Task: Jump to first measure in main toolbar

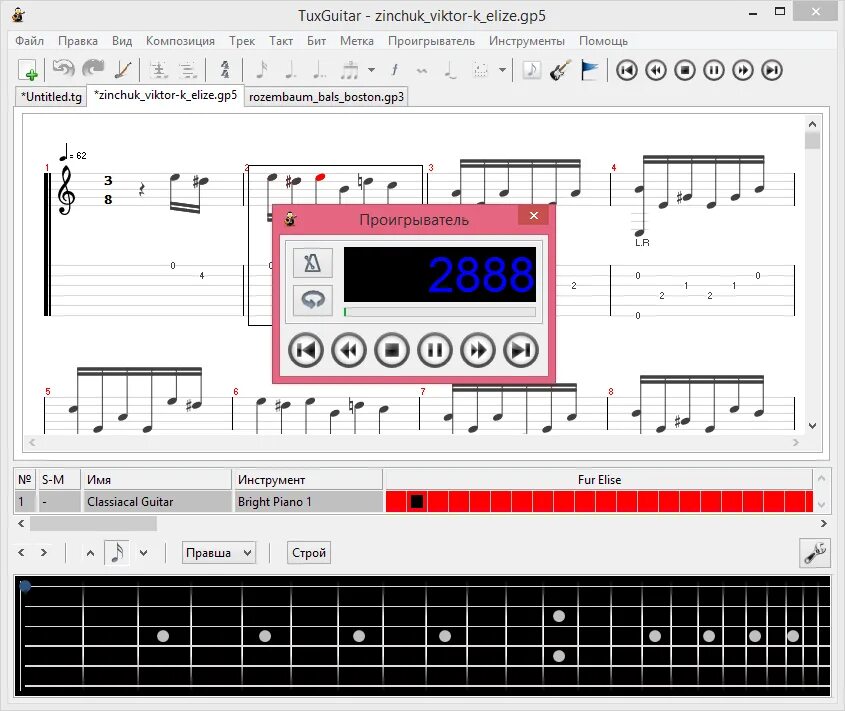Action: point(626,70)
